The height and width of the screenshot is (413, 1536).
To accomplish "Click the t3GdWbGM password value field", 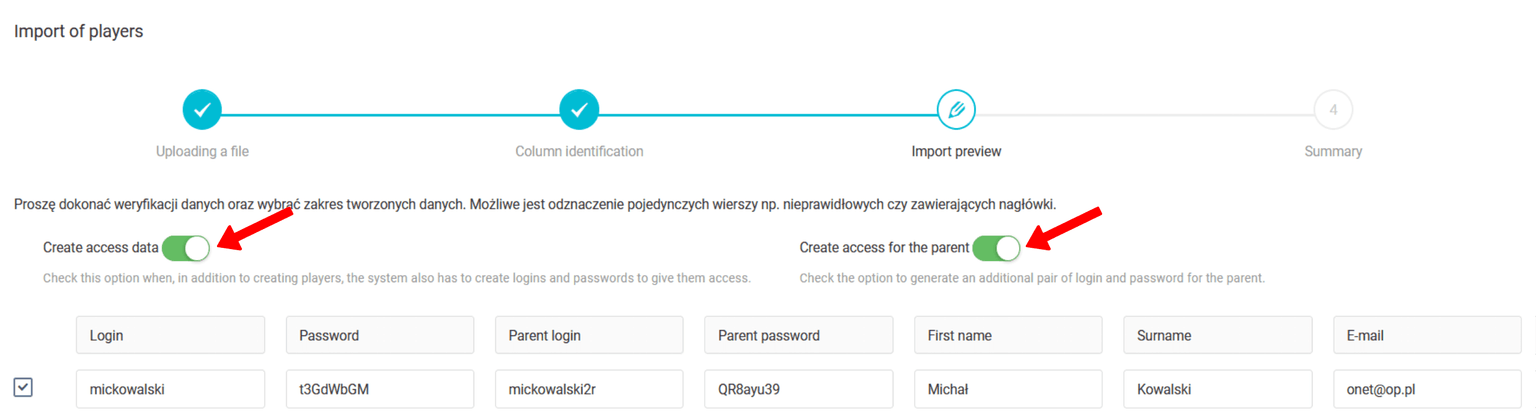I will coord(380,389).
